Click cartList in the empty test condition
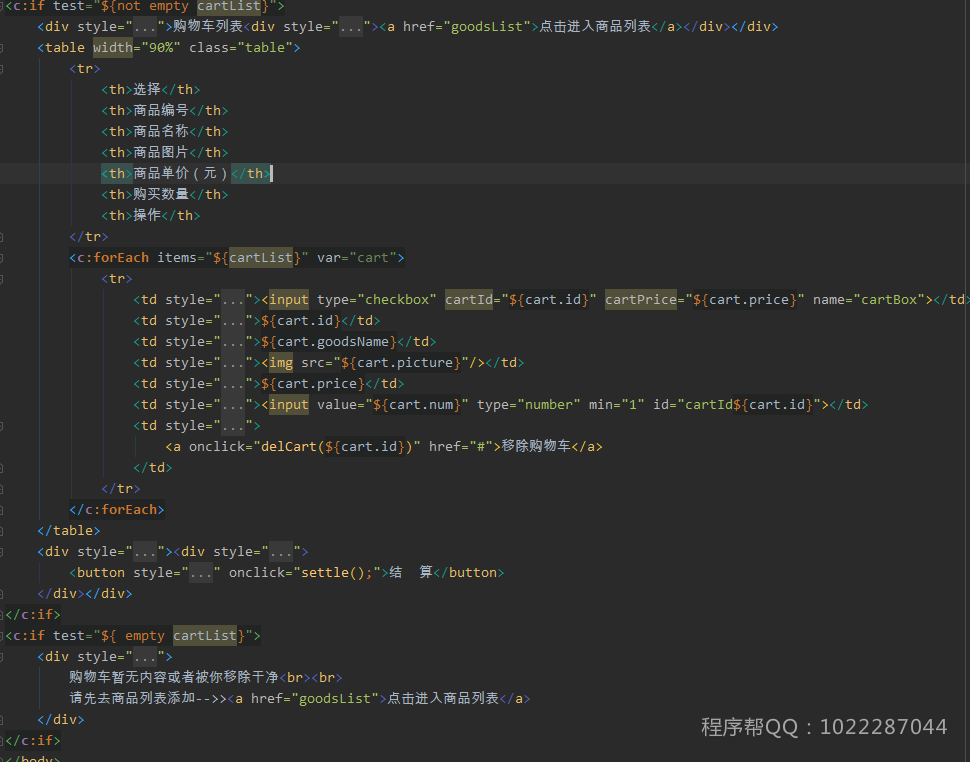This screenshot has height=762, width=970. [205, 636]
